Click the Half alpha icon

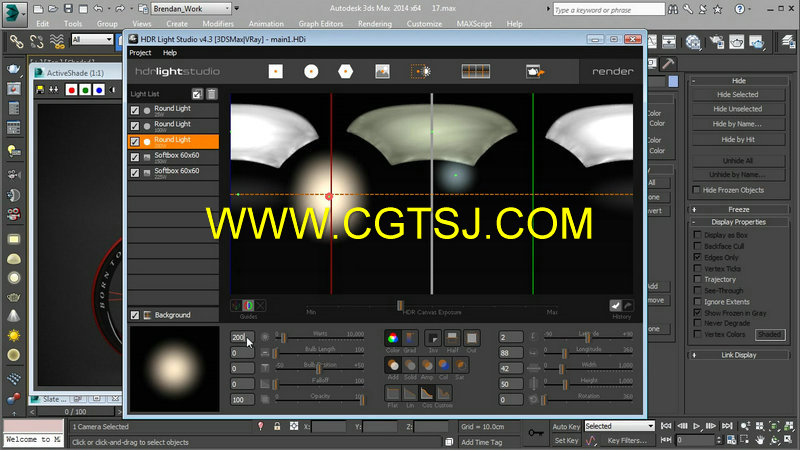coord(452,338)
